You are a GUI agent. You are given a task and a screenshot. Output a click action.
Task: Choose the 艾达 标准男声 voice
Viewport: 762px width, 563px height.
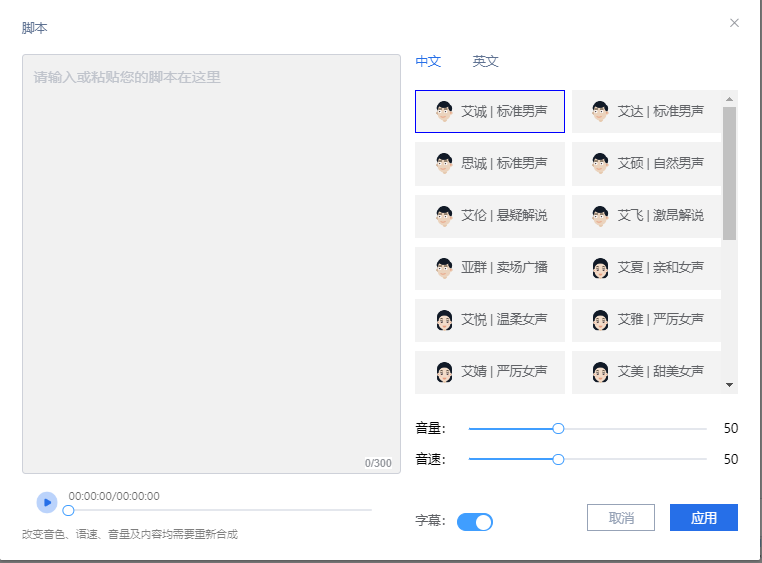click(646, 111)
